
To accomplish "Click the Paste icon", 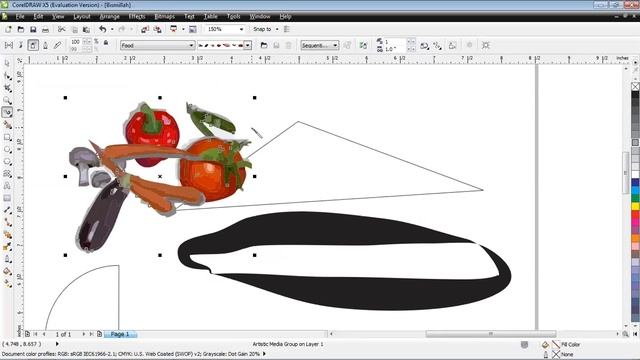I will coord(86,29).
